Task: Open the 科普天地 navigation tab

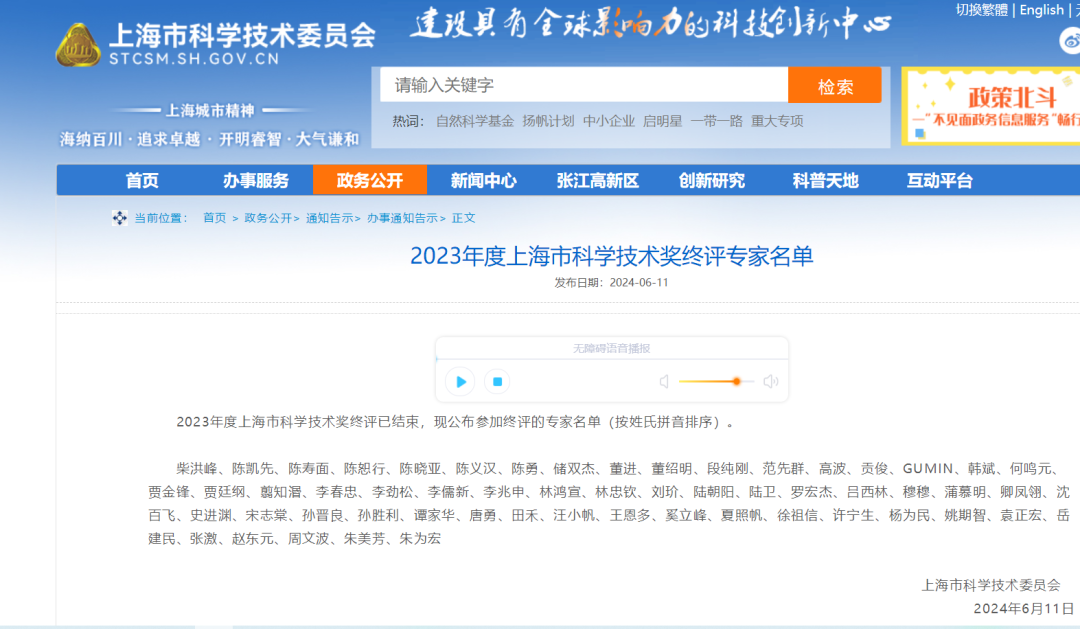Action: [826, 180]
